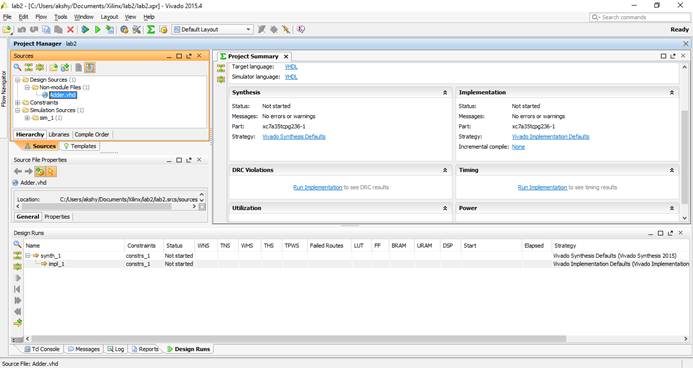The image size is (693, 368).
Task: Click the green-arrow icon at the bottom of Design Runs sidebar
Action: [x=17, y=323]
